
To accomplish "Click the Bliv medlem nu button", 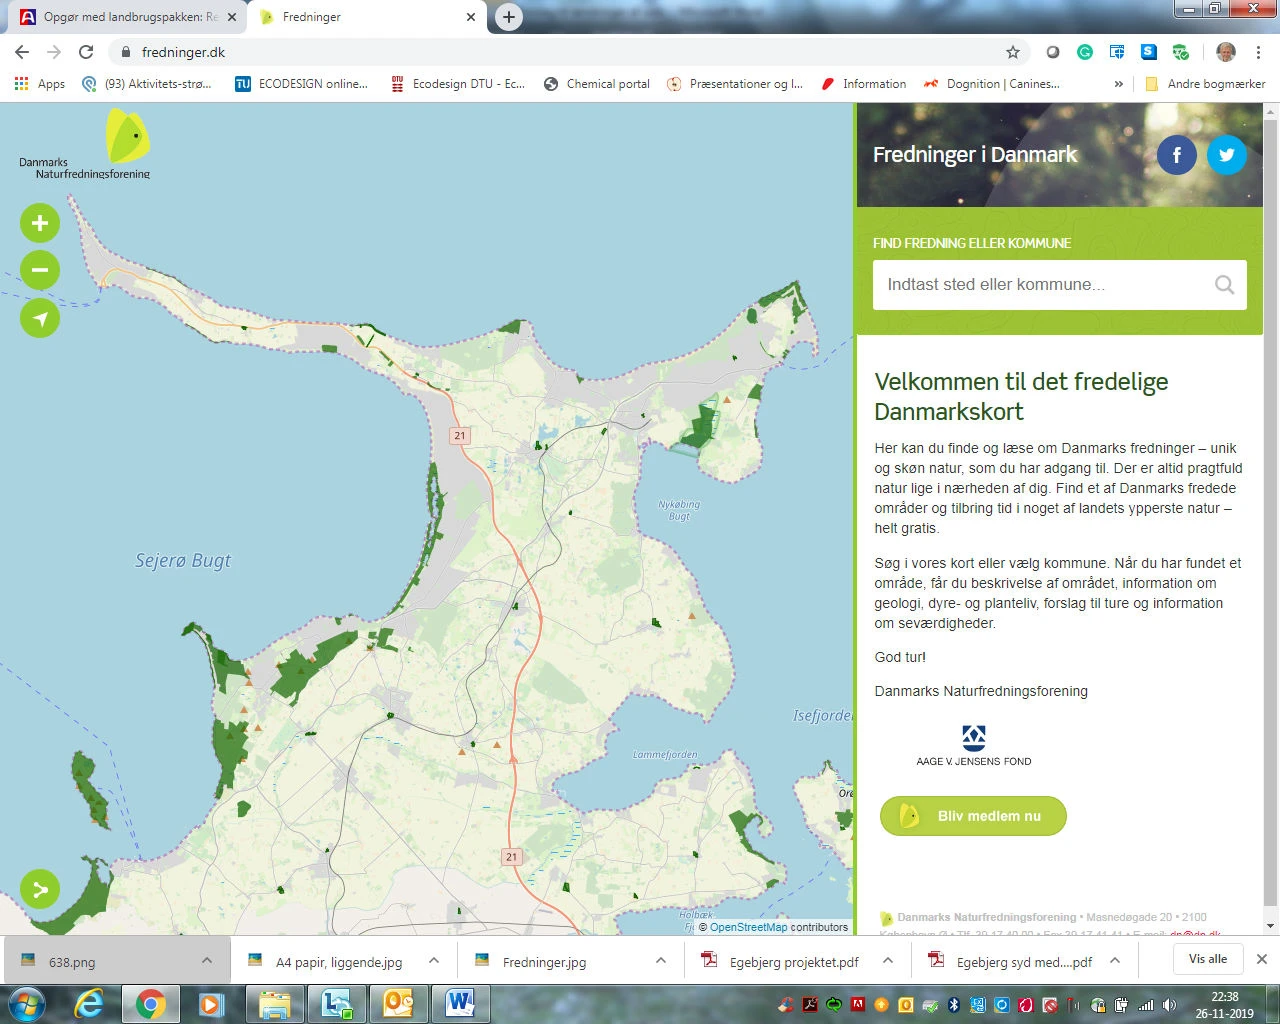I will pos(973,816).
